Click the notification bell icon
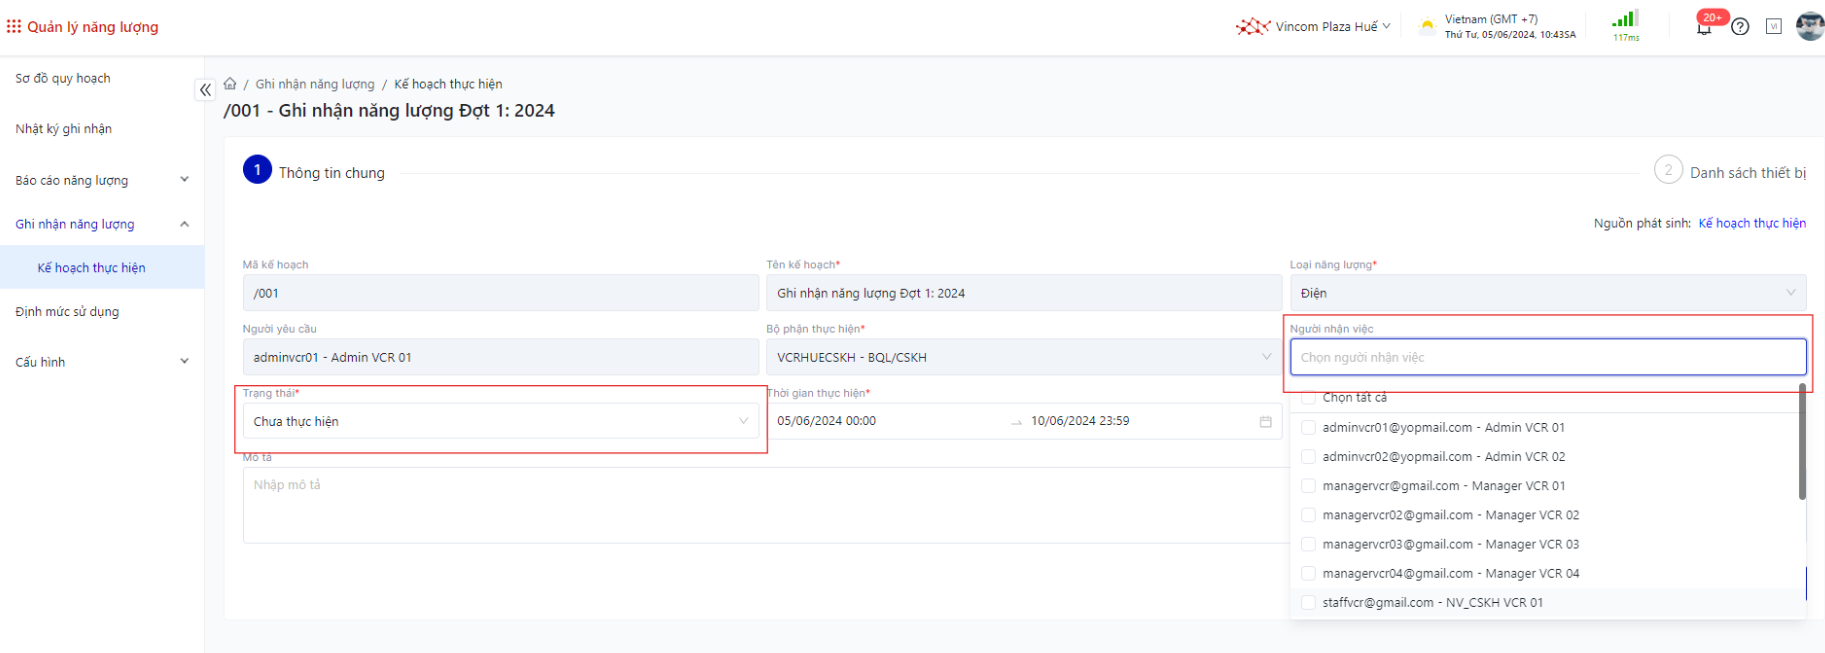The width and height of the screenshot is (1825, 653). [1704, 28]
